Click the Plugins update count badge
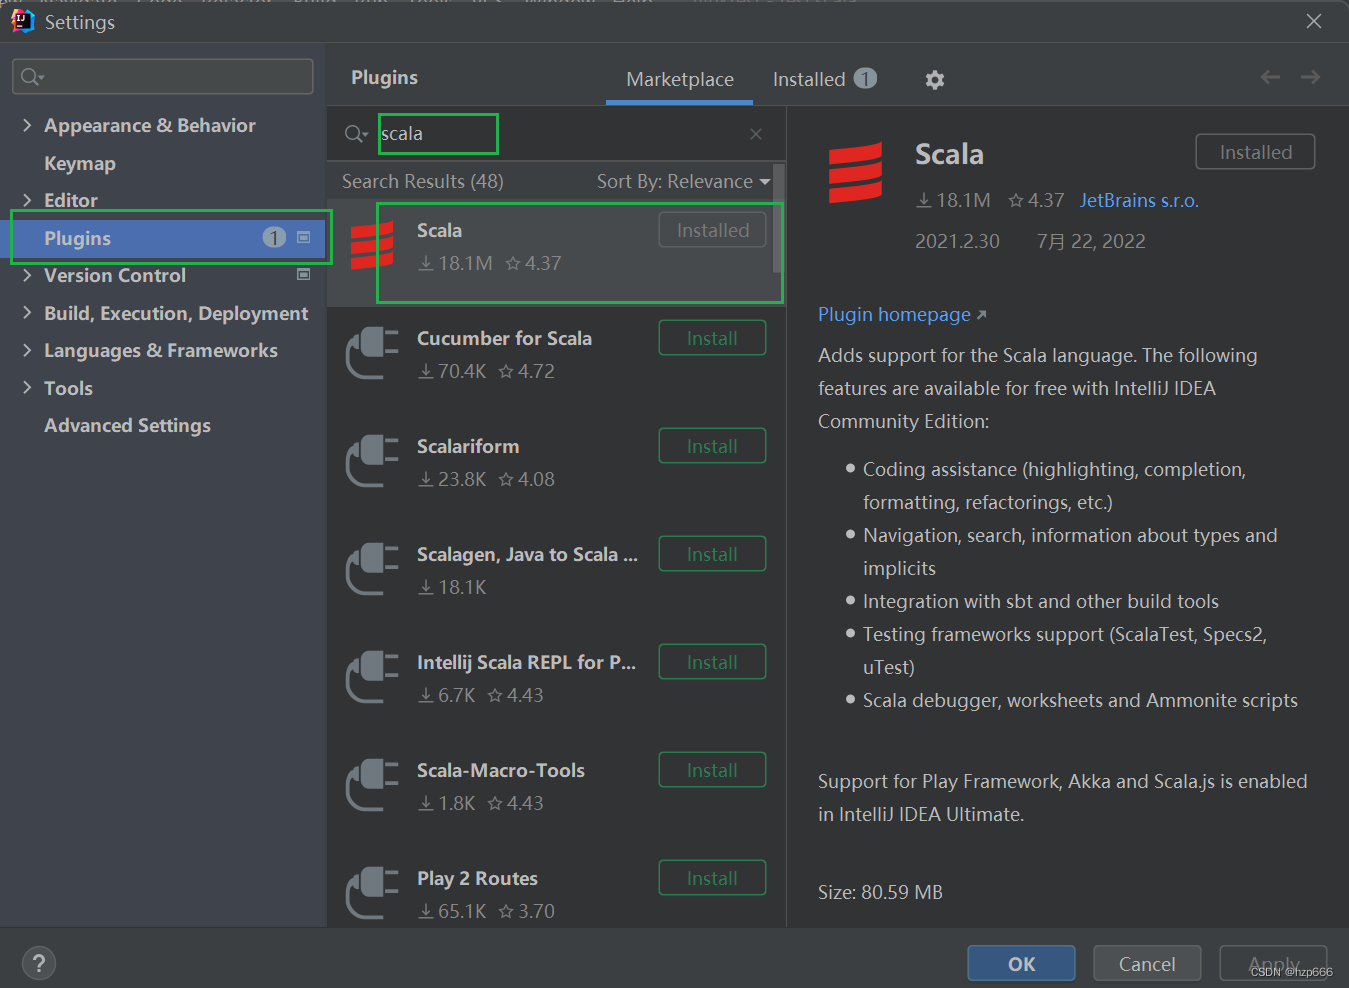This screenshot has width=1349, height=988. pos(274,237)
